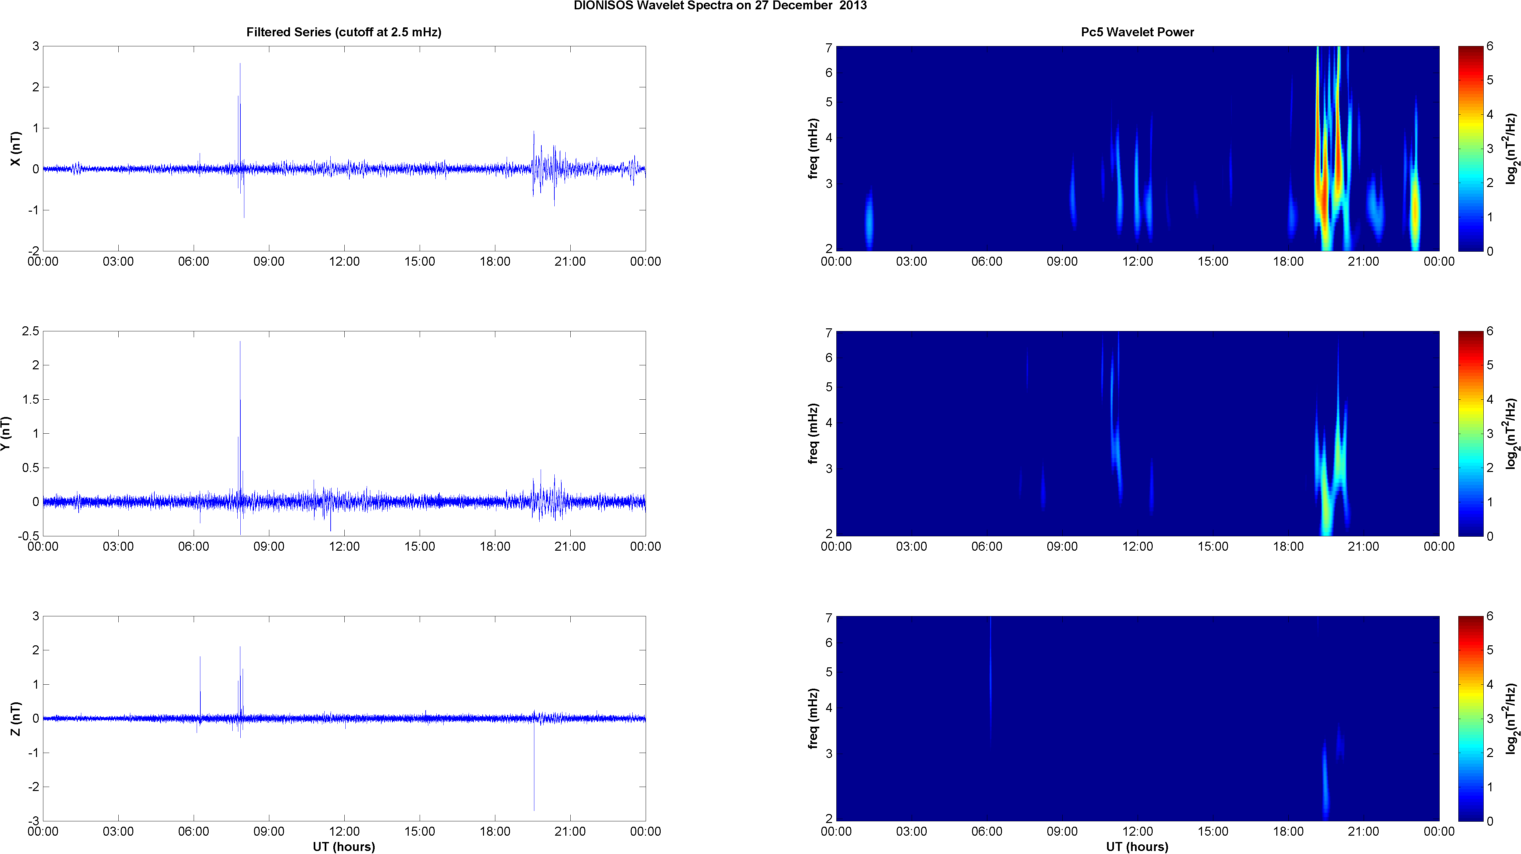The height and width of the screenshot is (854, 1521).
Task: Click the 'Z (nT)' axis label
Action: pyautogui.click(x=15, y=719)
